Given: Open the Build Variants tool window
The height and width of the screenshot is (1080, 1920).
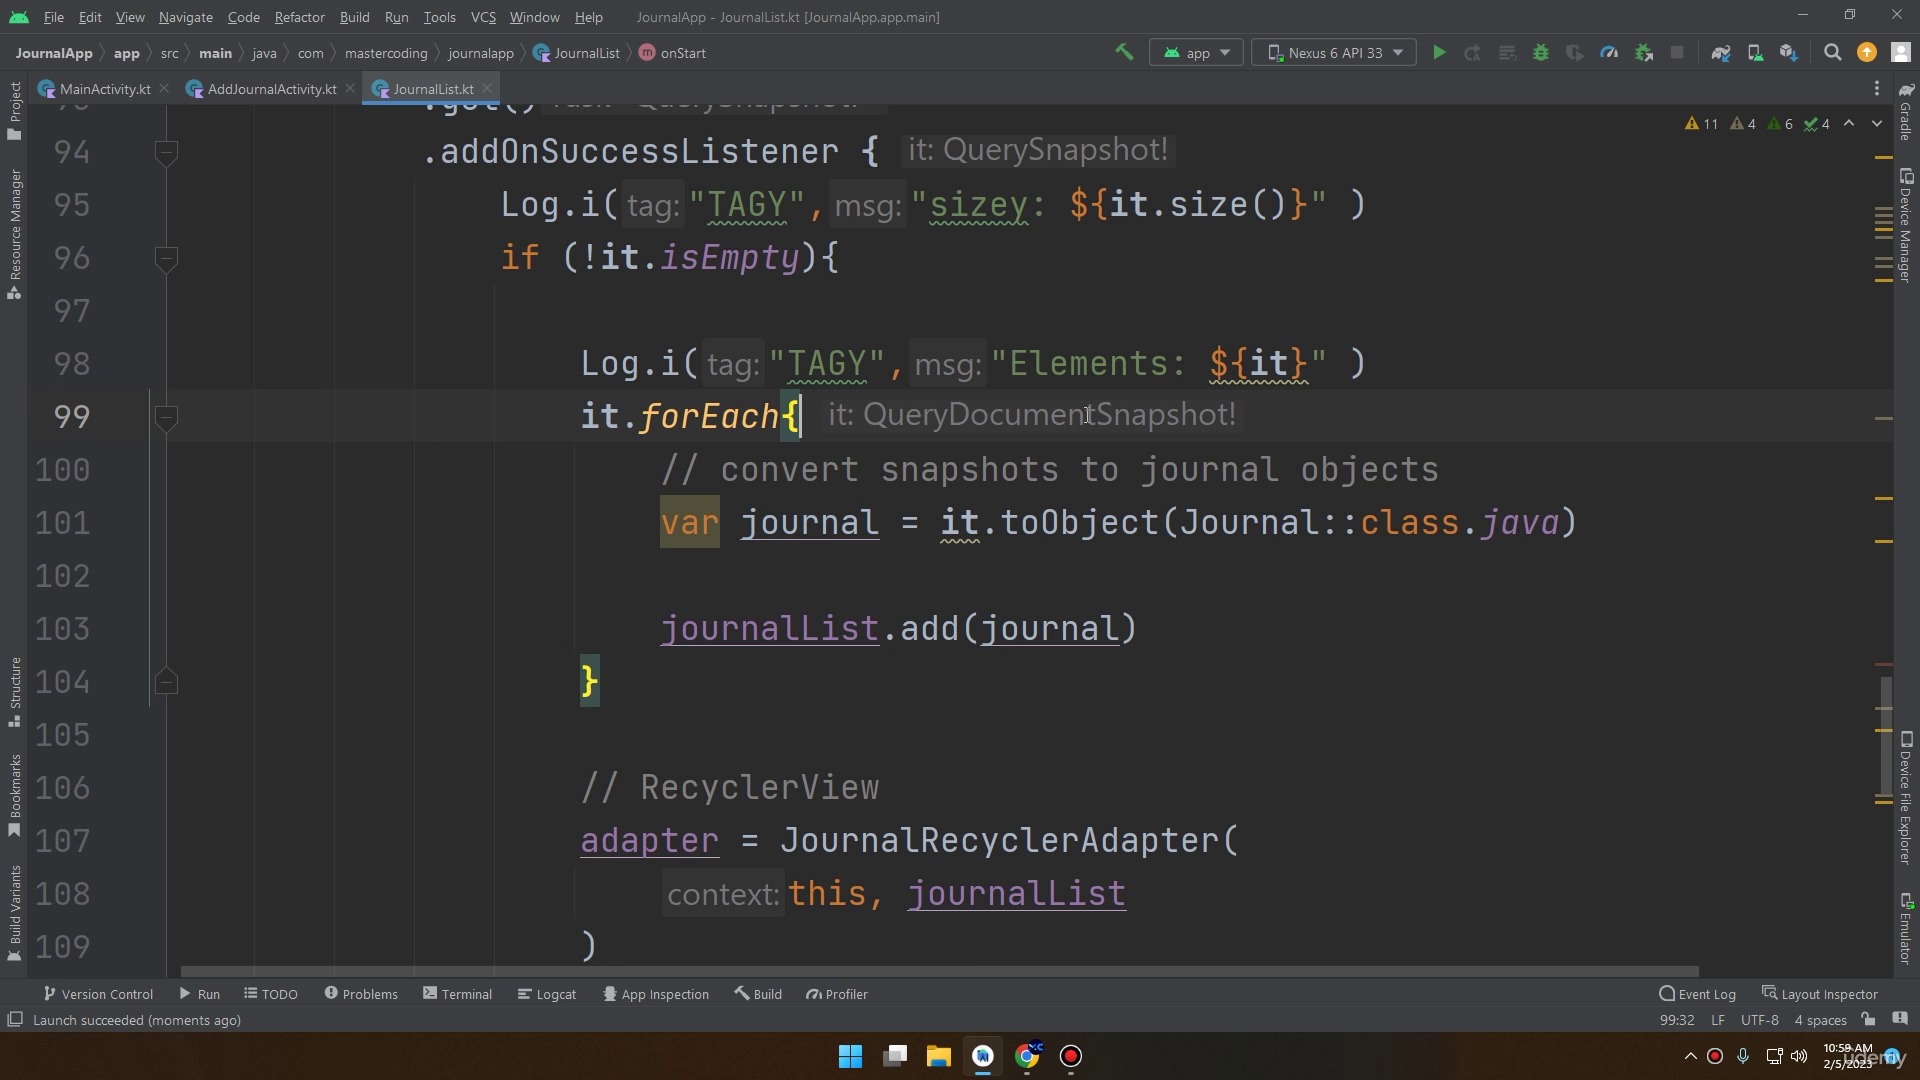Looking at the screenshot, I should click(14, 913).
